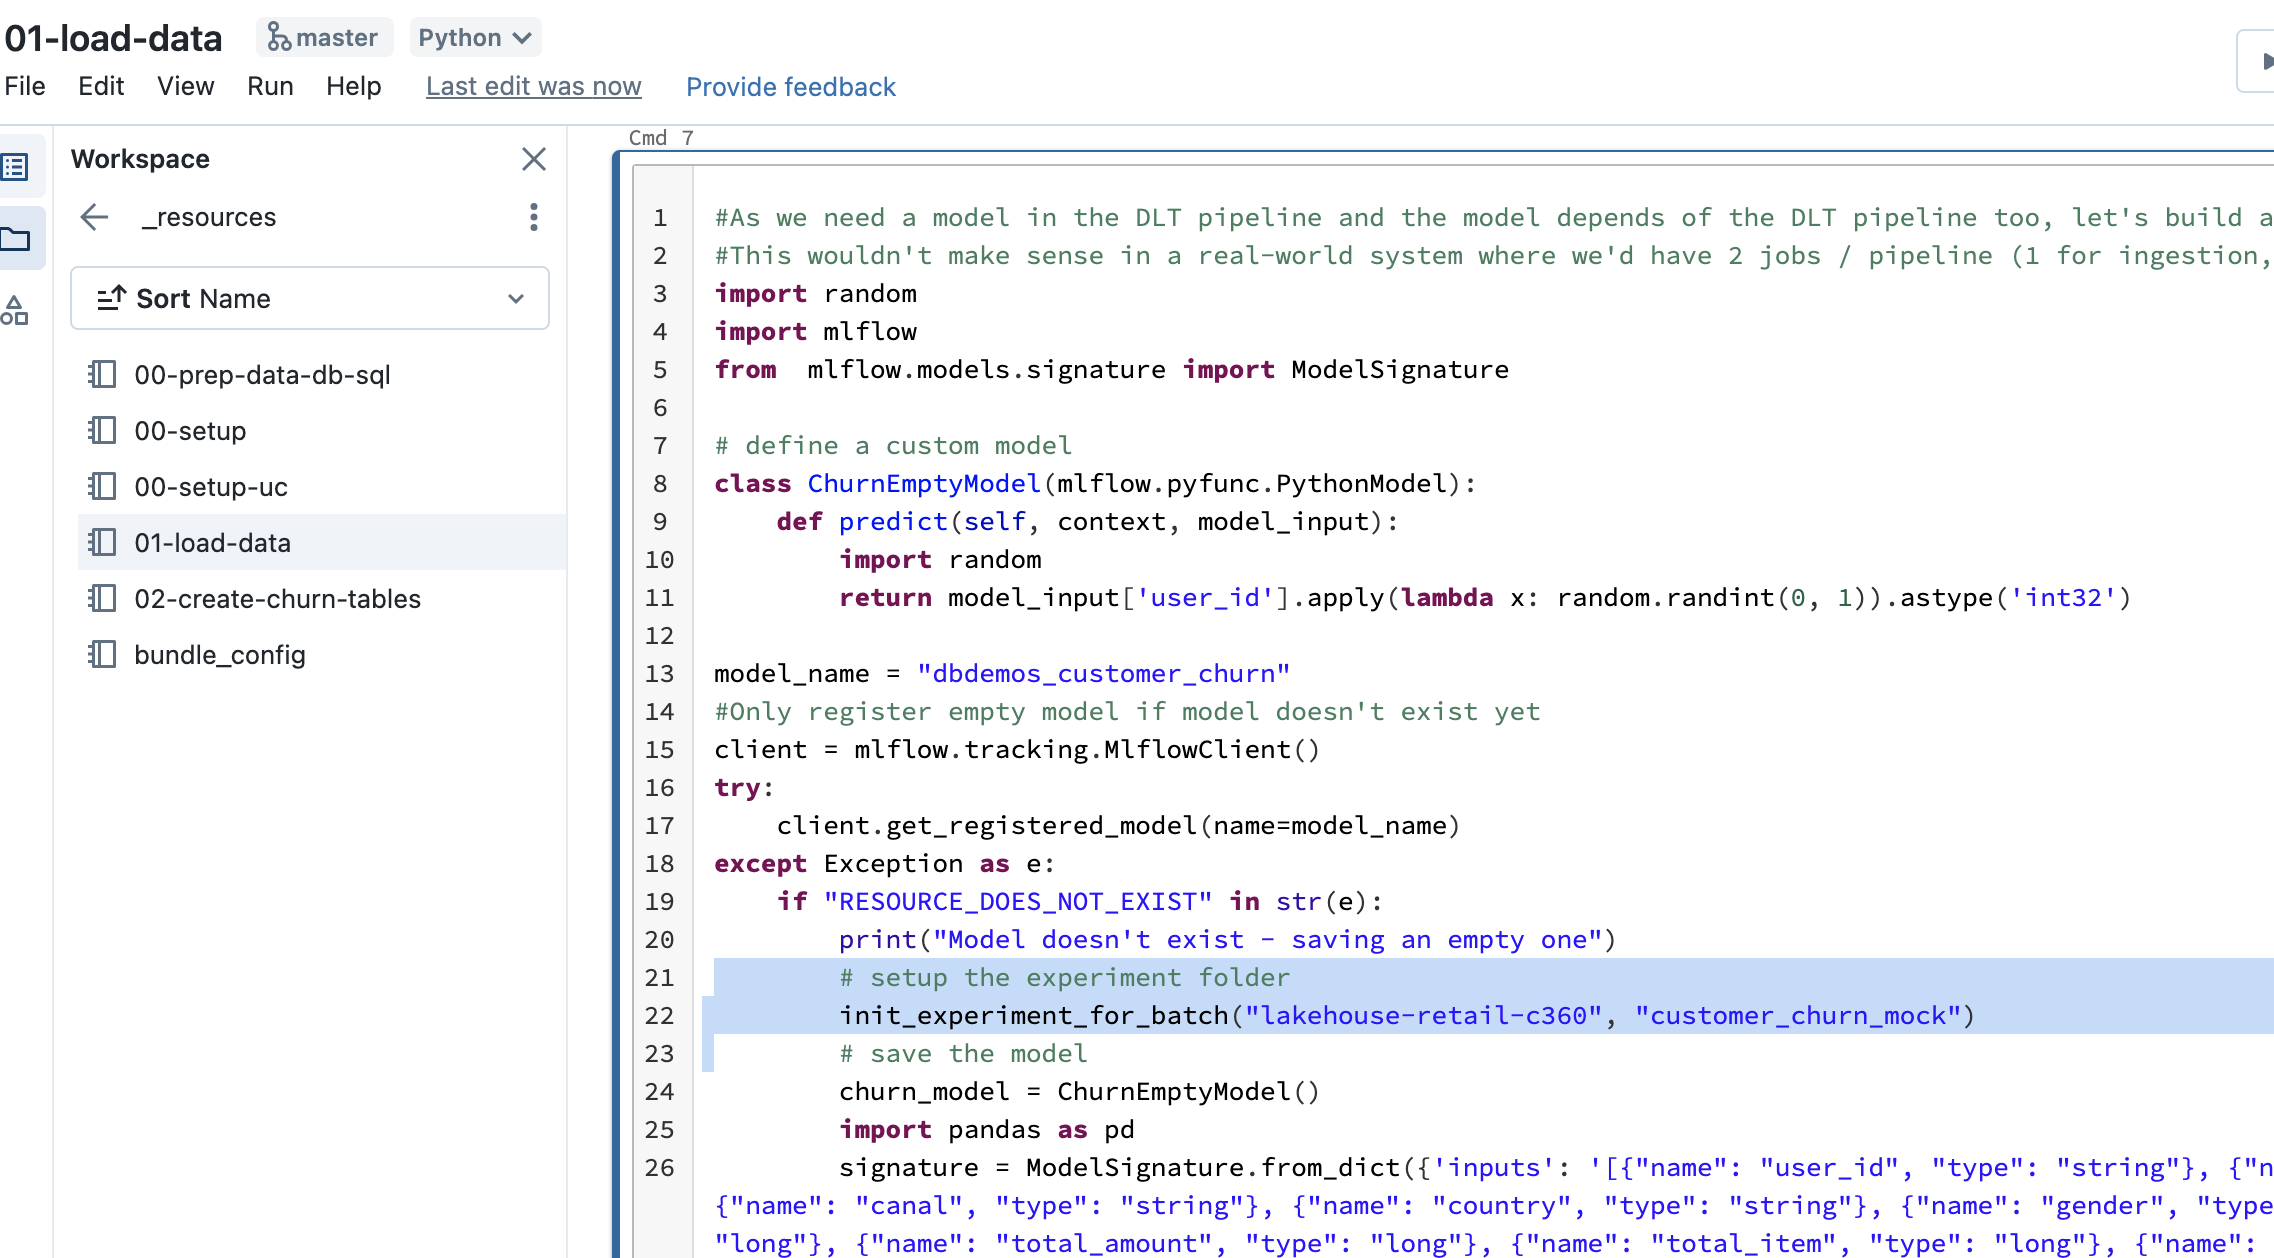
Task: Open notebook bundle_config
Action: 322,655
